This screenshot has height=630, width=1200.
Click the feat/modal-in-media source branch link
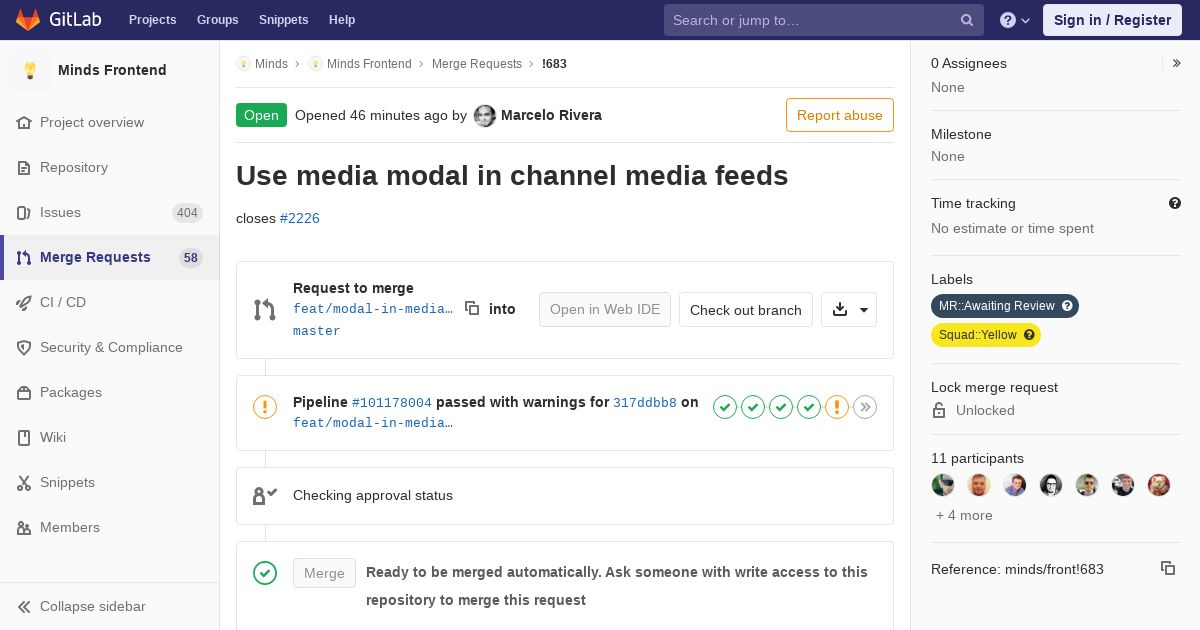[x=373, y=309]
